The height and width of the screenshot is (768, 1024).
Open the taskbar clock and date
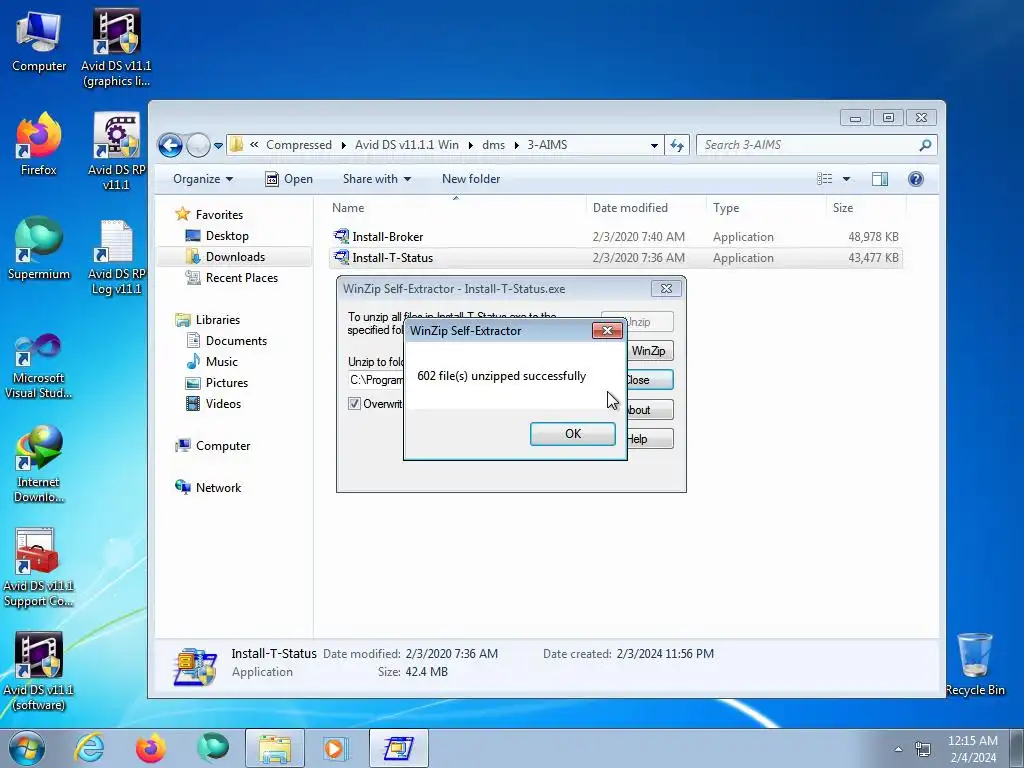click(973, 749)
